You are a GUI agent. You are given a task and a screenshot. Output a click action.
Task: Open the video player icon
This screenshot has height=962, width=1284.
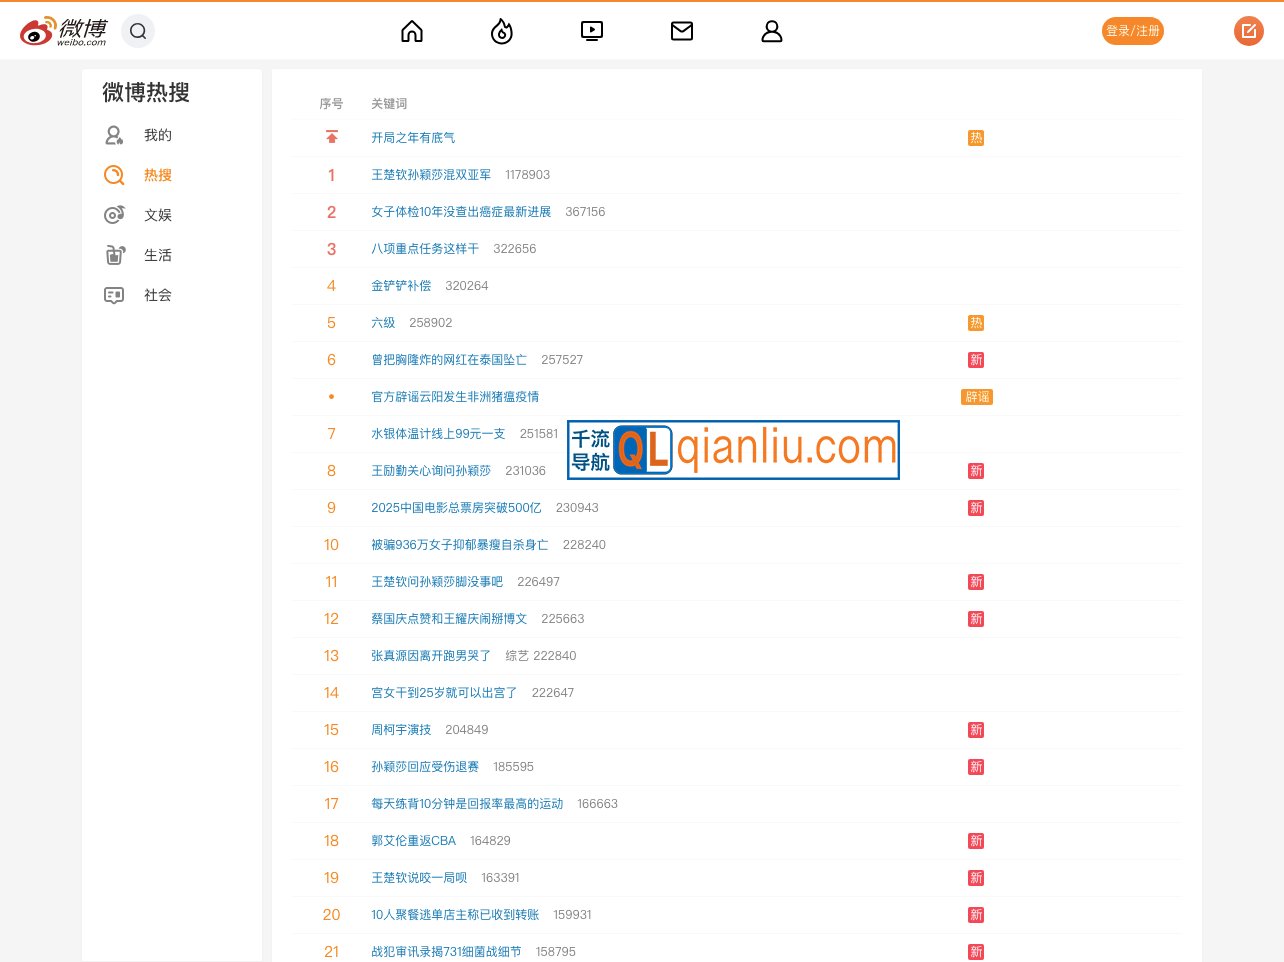(x=592, y=32)
